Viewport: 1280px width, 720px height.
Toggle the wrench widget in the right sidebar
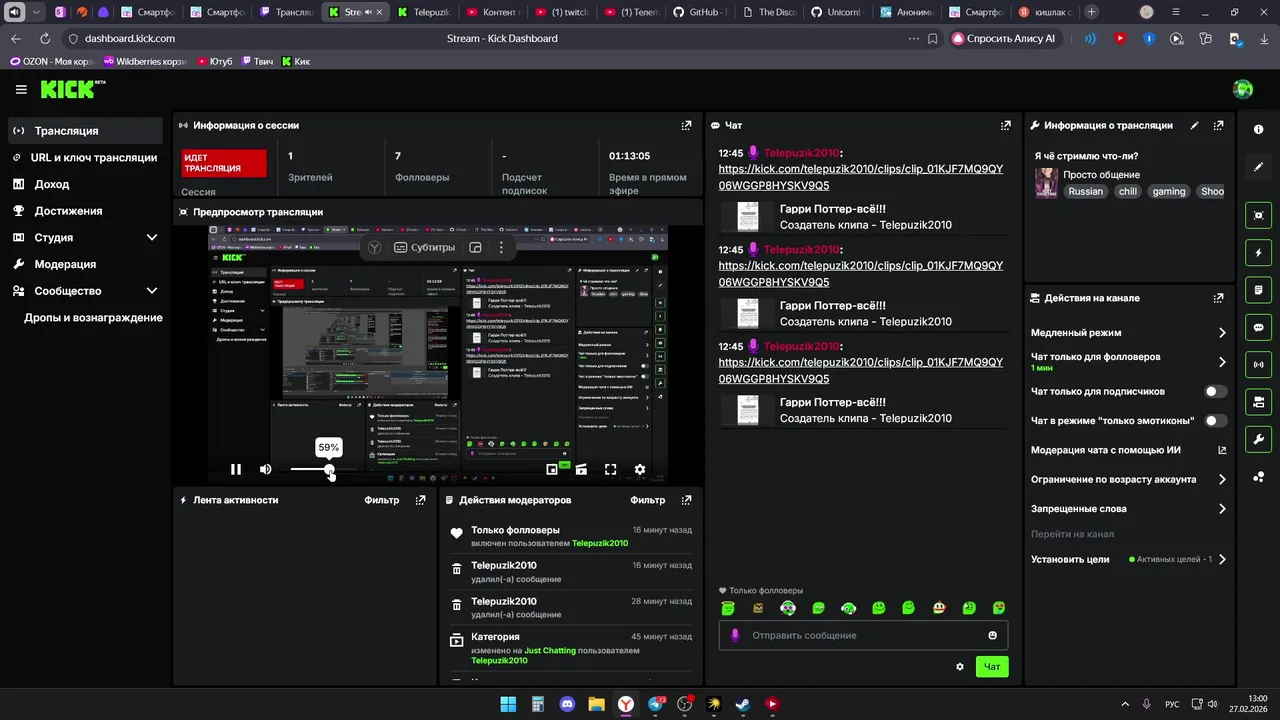[x=1259, y=439]
